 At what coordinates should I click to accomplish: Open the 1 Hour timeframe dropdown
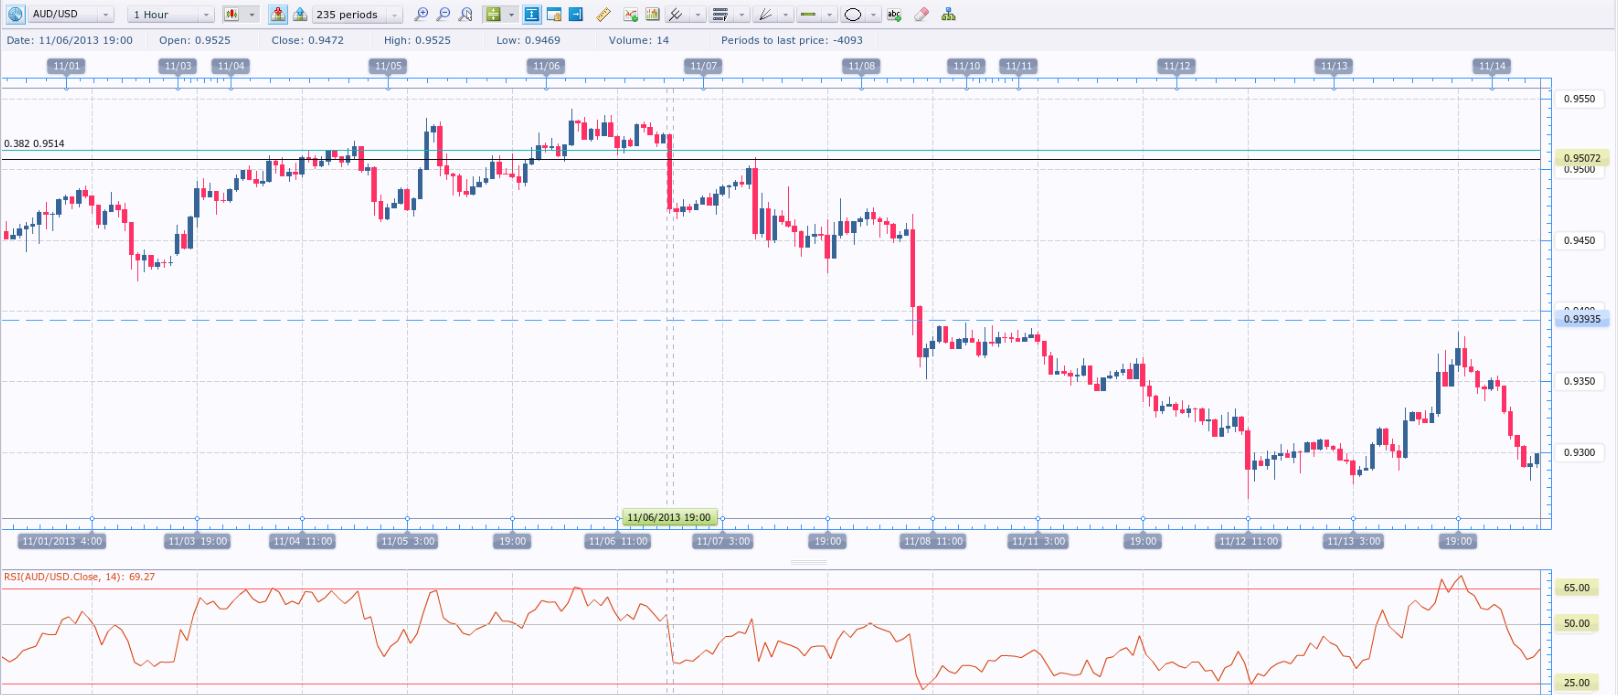[205, 15]
